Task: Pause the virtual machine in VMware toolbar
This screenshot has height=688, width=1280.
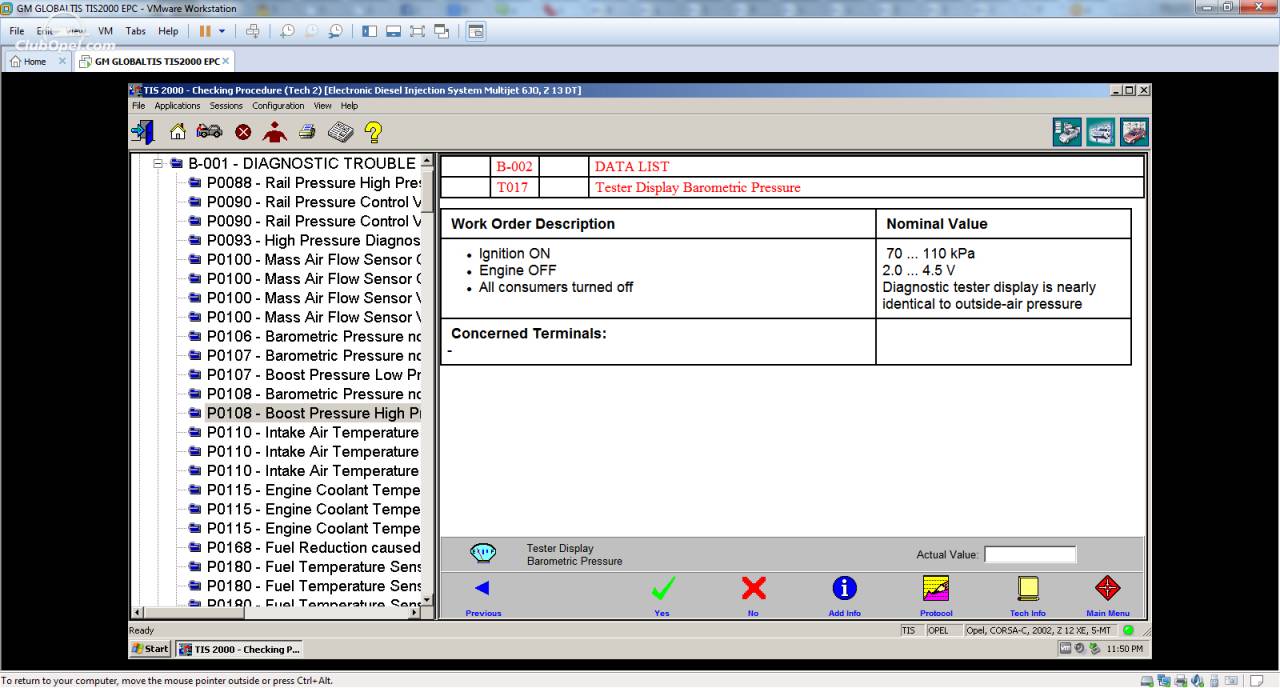Action: pyautogui.click(x=205, y=31)
